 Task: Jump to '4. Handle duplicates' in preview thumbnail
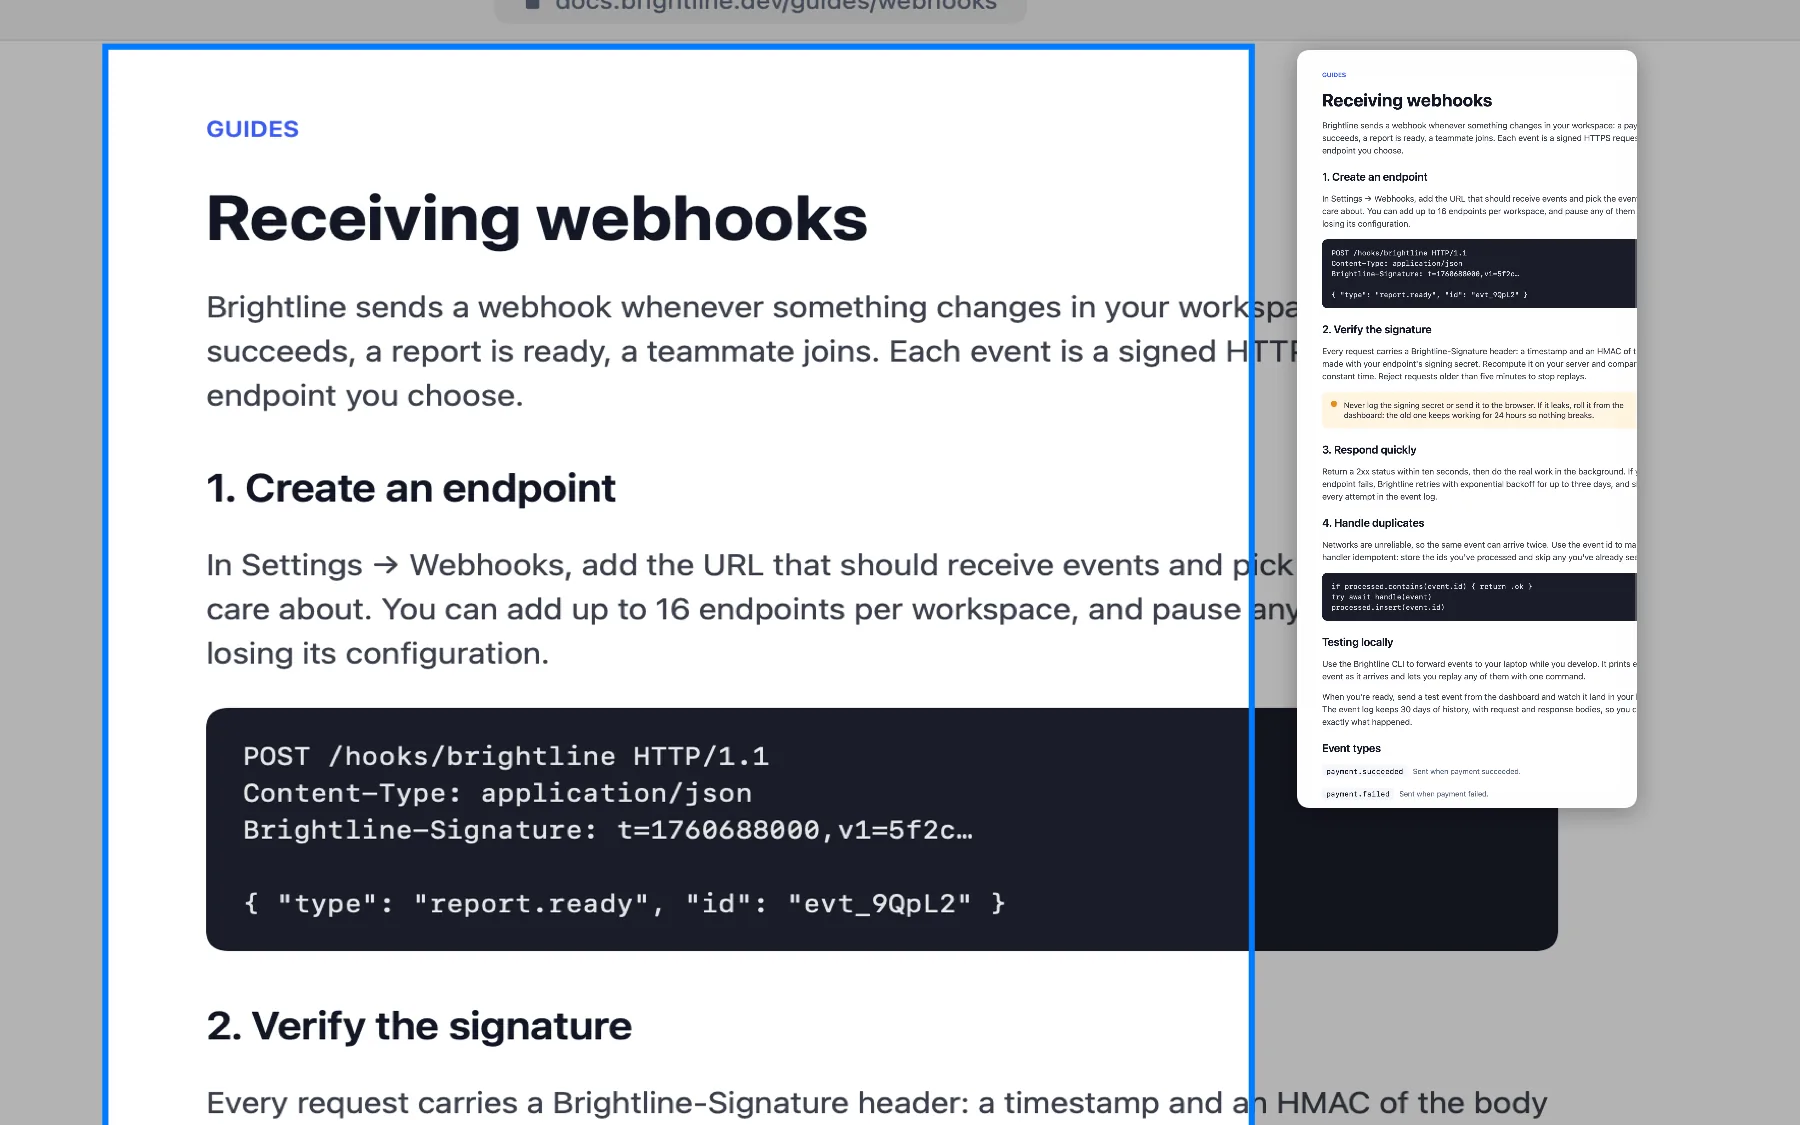[x=1373, y=523]
